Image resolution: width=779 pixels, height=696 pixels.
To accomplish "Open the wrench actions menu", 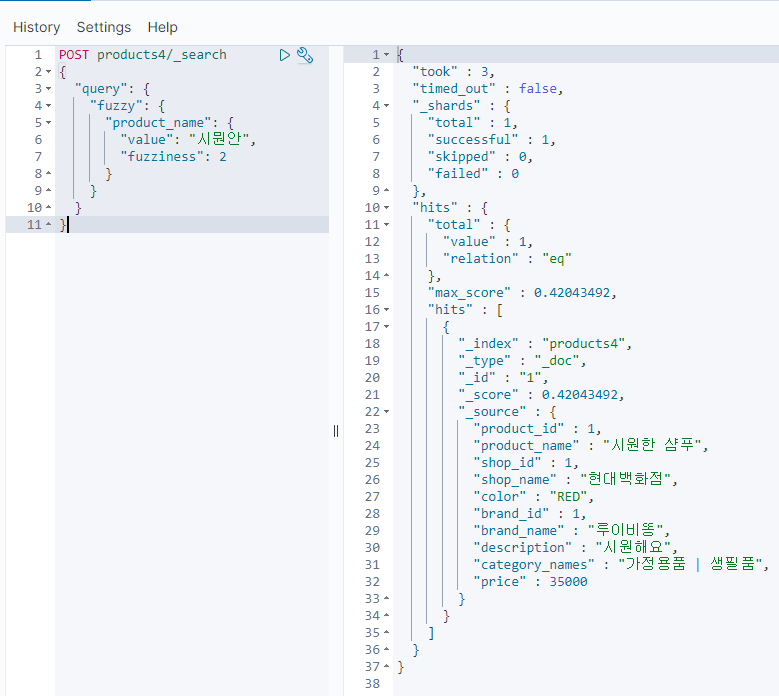I will 306,56.
